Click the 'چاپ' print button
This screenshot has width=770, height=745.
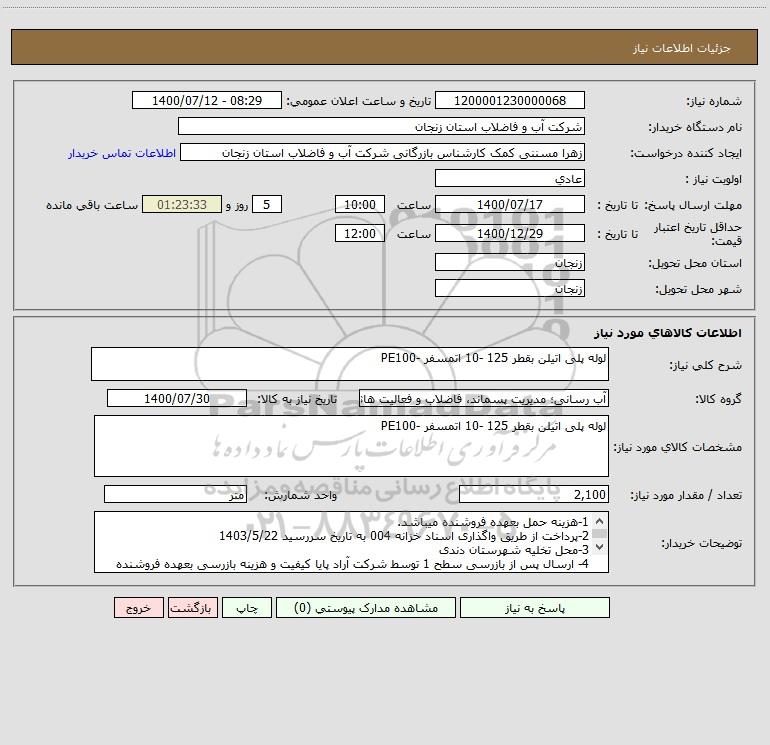[x=247, y=607]
